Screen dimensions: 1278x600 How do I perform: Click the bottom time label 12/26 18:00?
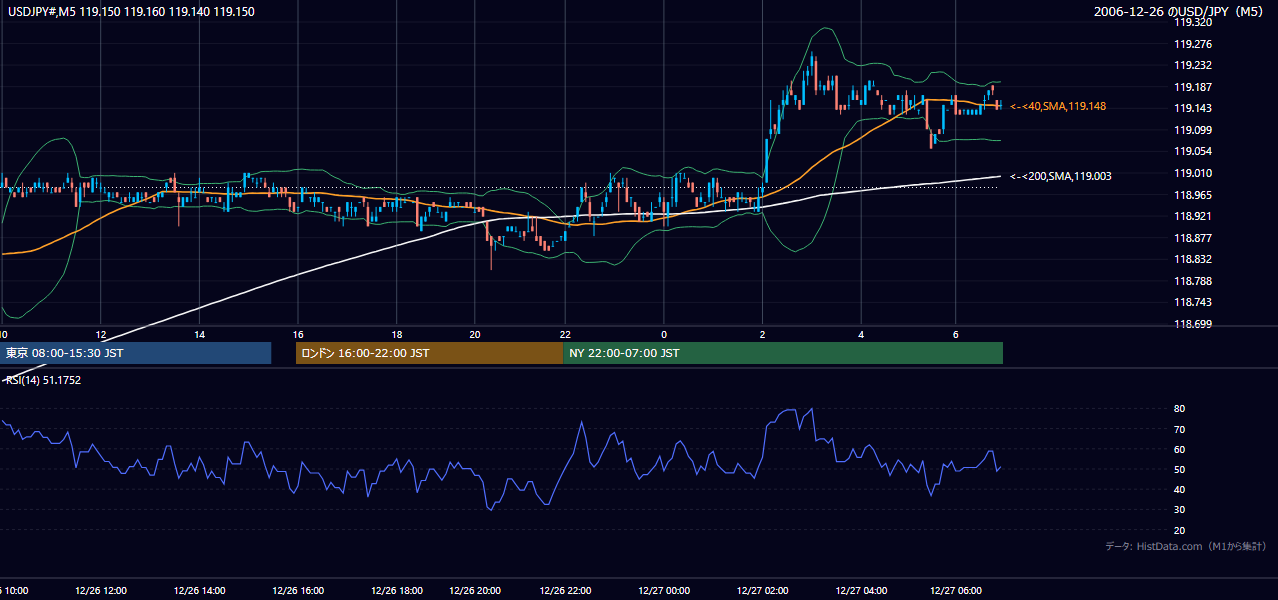[397, 591]
